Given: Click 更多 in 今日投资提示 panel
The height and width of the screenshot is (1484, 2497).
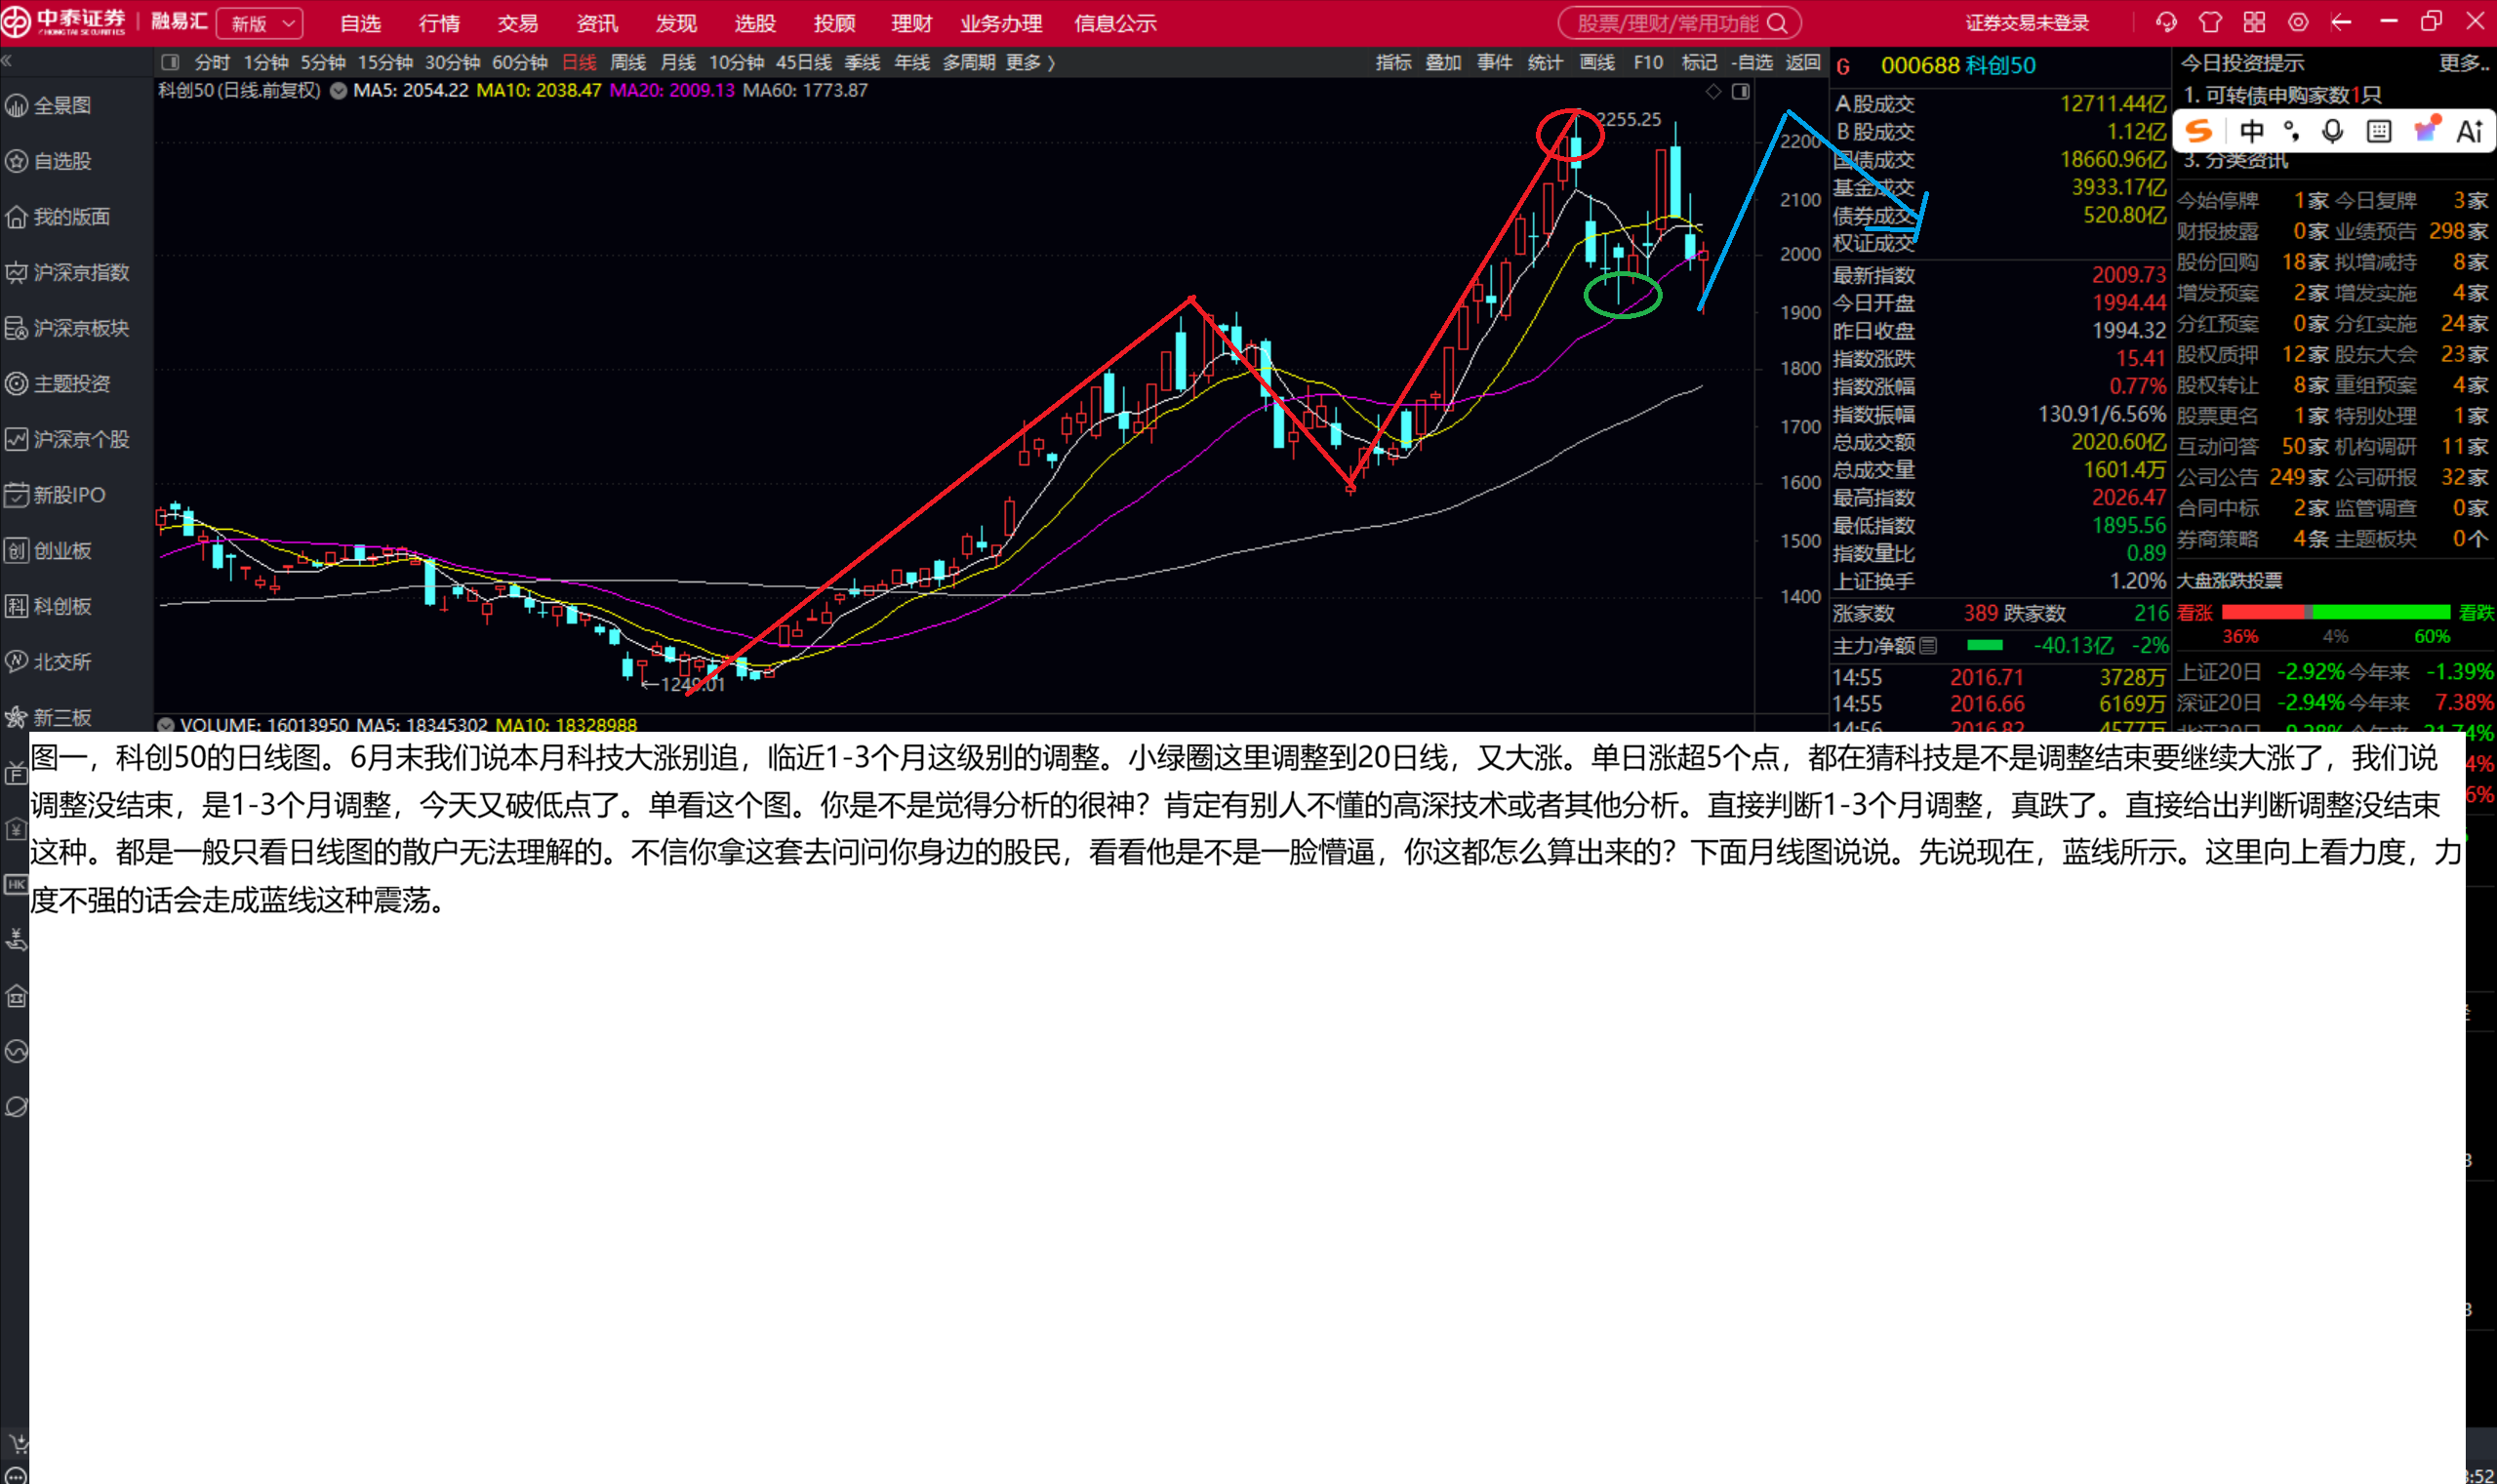Looking at the screenshot, I should pos(2463,62).
